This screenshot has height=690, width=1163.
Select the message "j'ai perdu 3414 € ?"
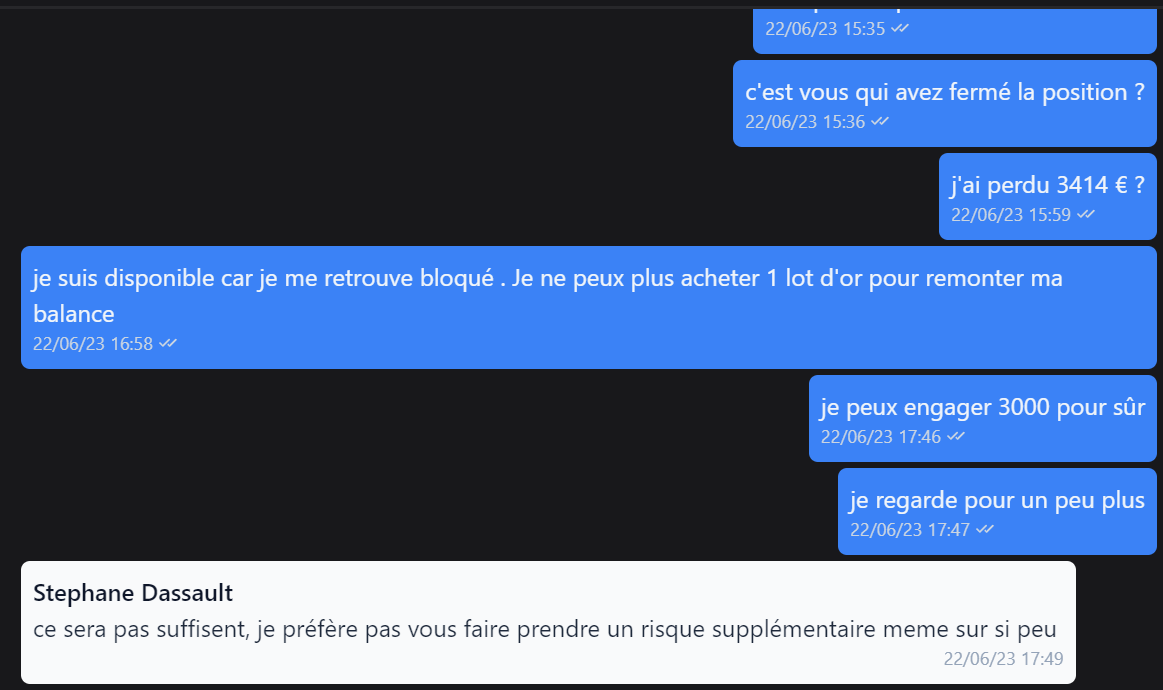1047,197
